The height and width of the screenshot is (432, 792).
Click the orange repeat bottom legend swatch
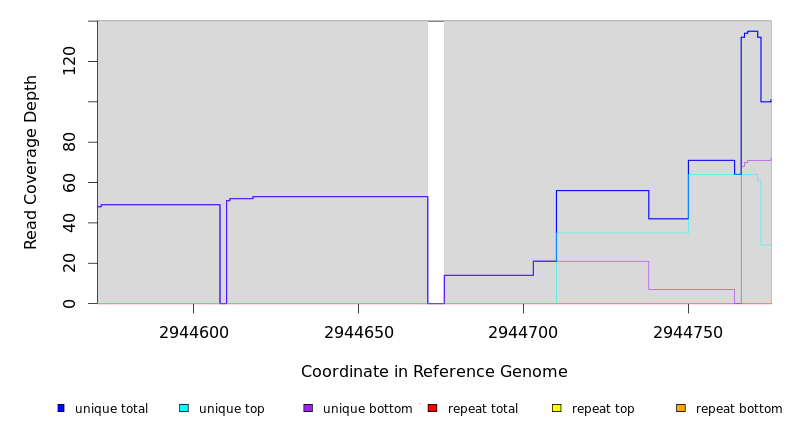pyautogui.click(x=681, y=408)
